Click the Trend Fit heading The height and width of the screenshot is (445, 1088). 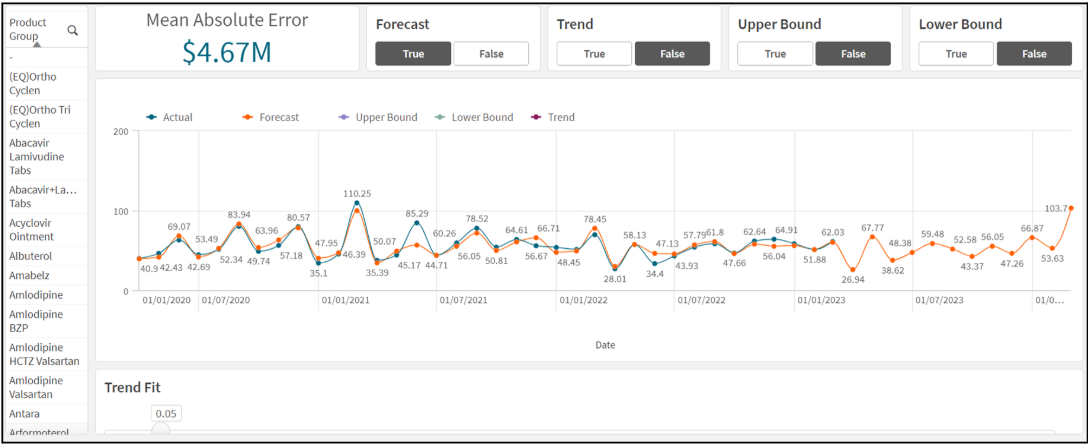tap(133, 387)
